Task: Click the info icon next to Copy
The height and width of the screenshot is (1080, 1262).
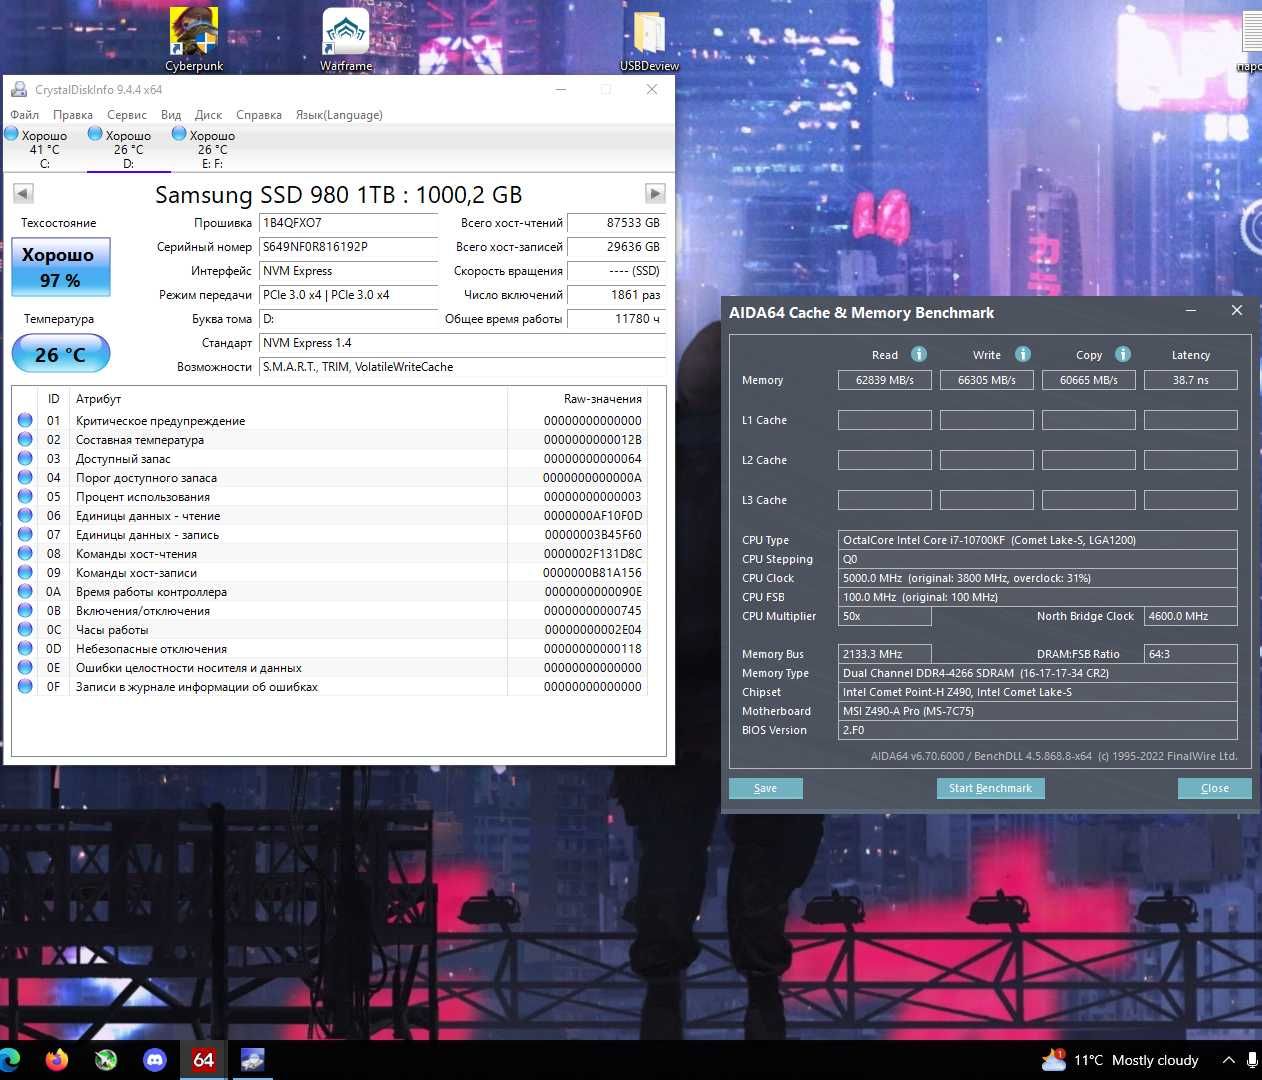Action: [1123, 354]
